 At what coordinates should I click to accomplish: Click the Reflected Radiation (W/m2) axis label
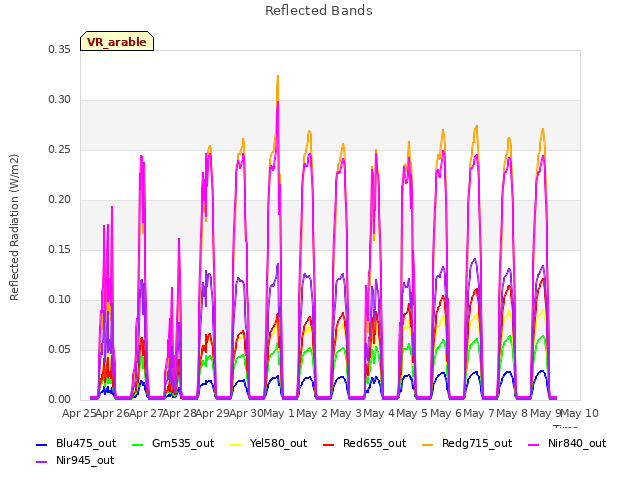14,227
